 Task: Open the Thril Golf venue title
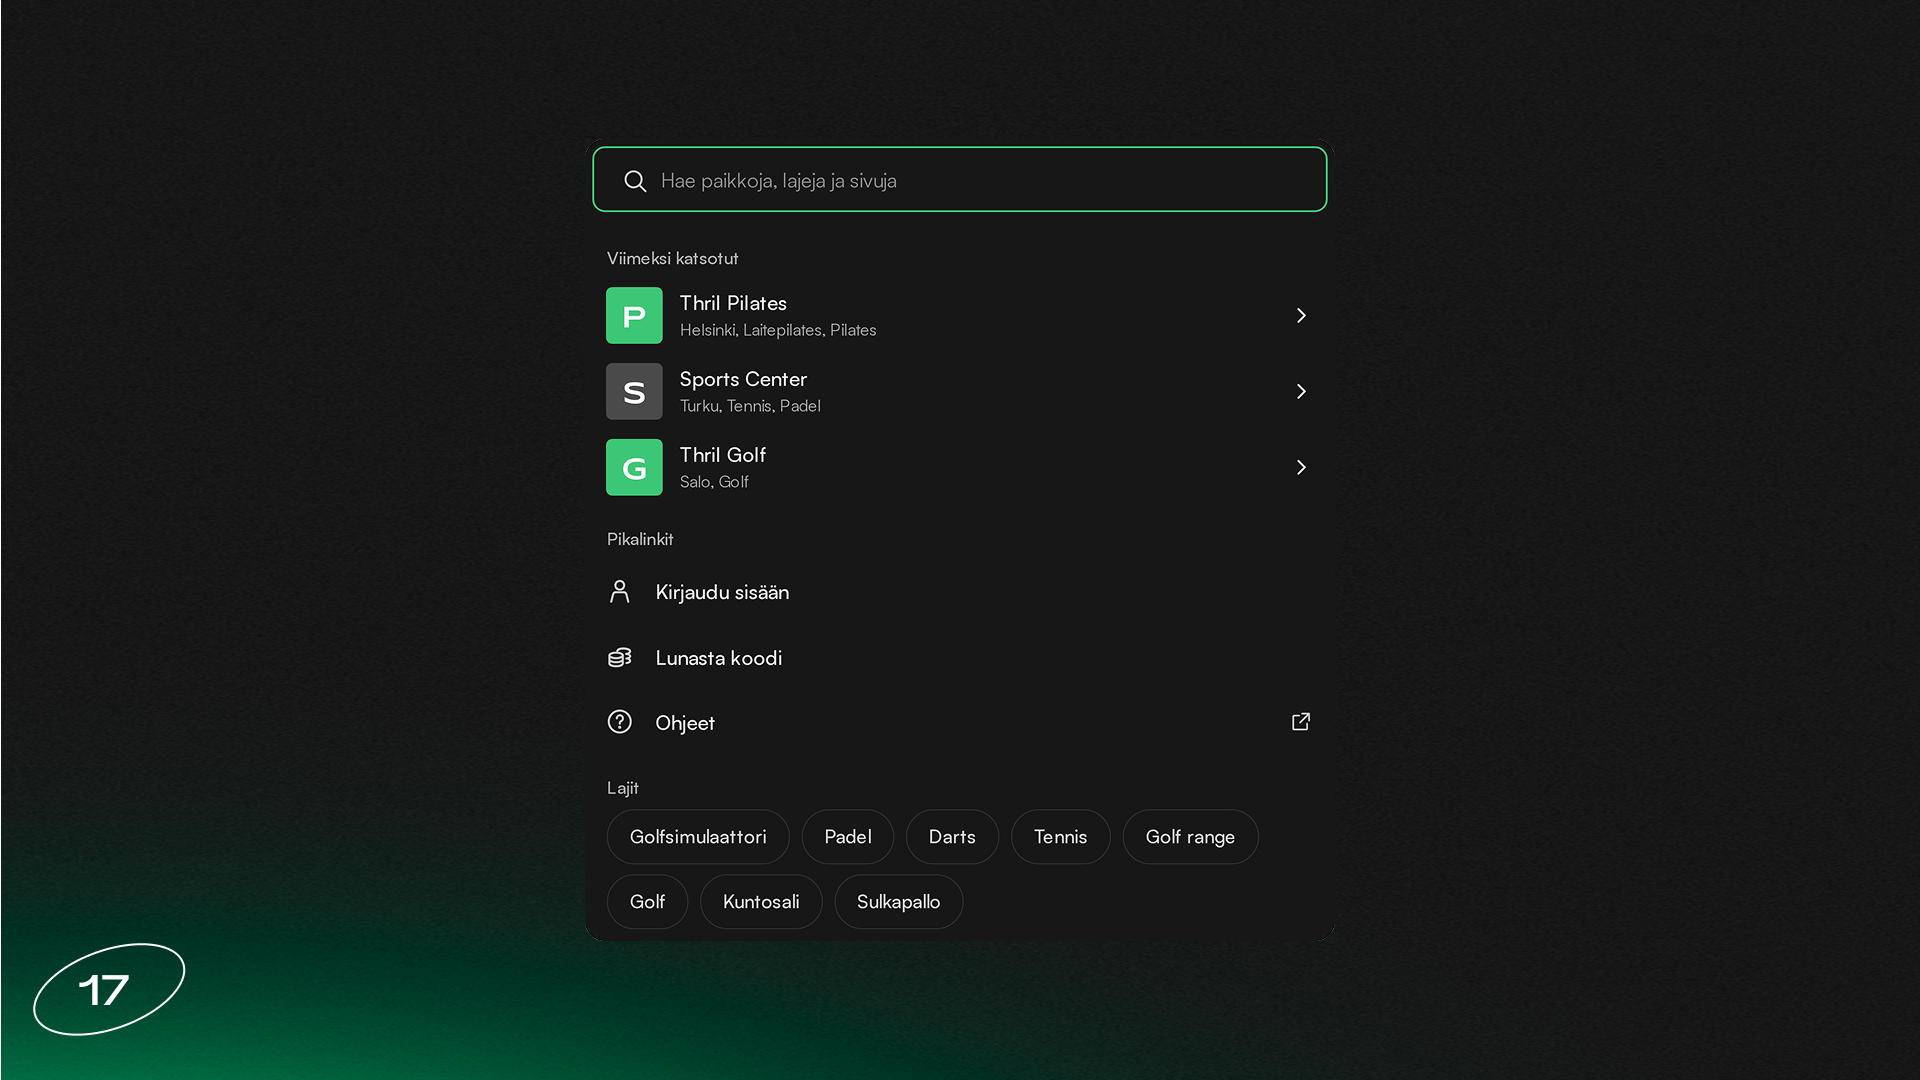click(x=723, y=455)
